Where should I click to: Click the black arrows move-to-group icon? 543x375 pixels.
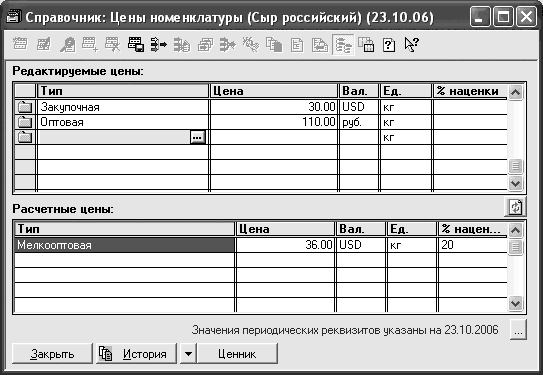pos(159,45)
